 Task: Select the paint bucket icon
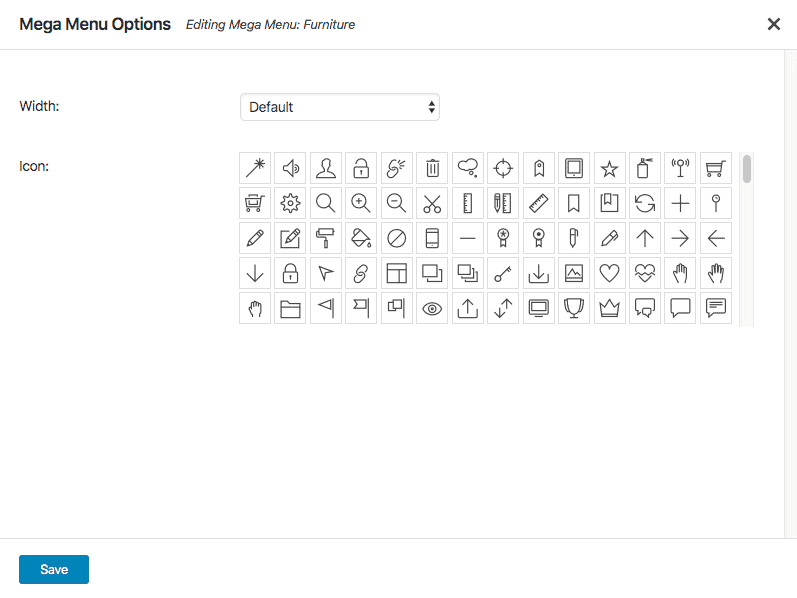click(361, 238)
